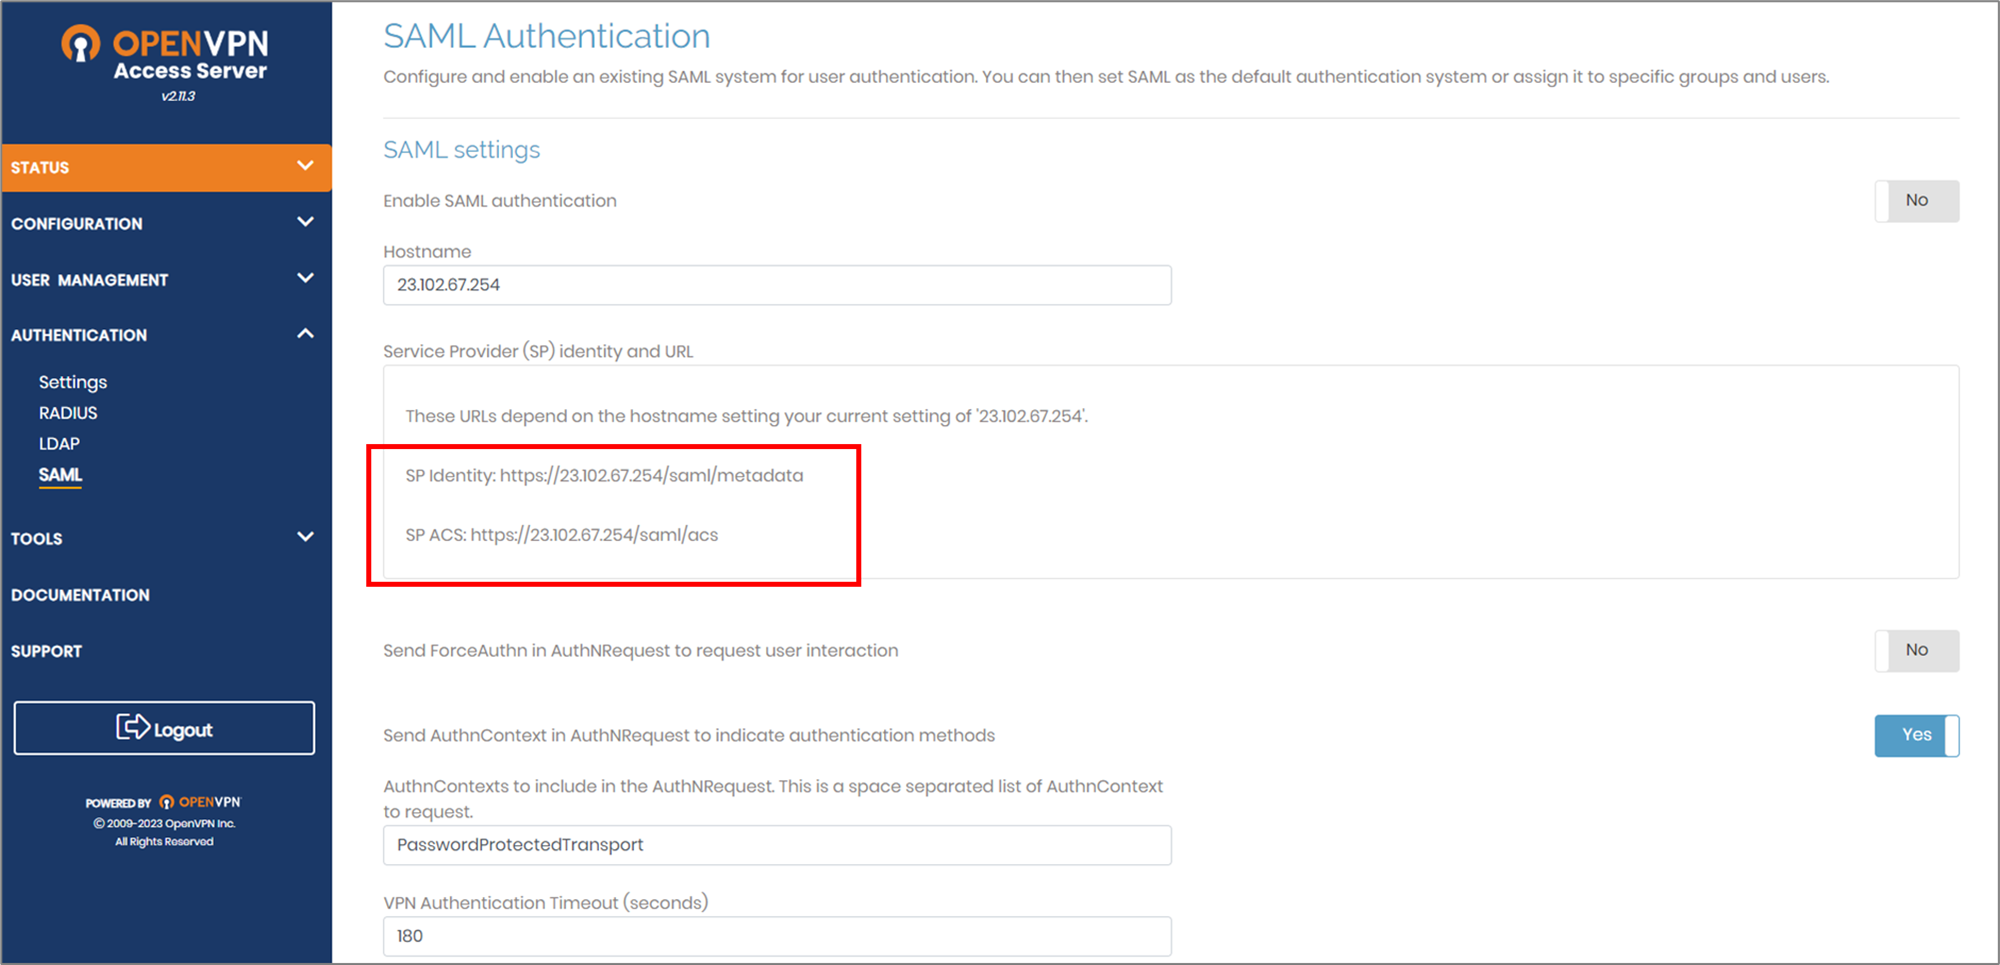2000x965 pixels.
Task: Go to the LDAP settings page
Action: (59, 444)
